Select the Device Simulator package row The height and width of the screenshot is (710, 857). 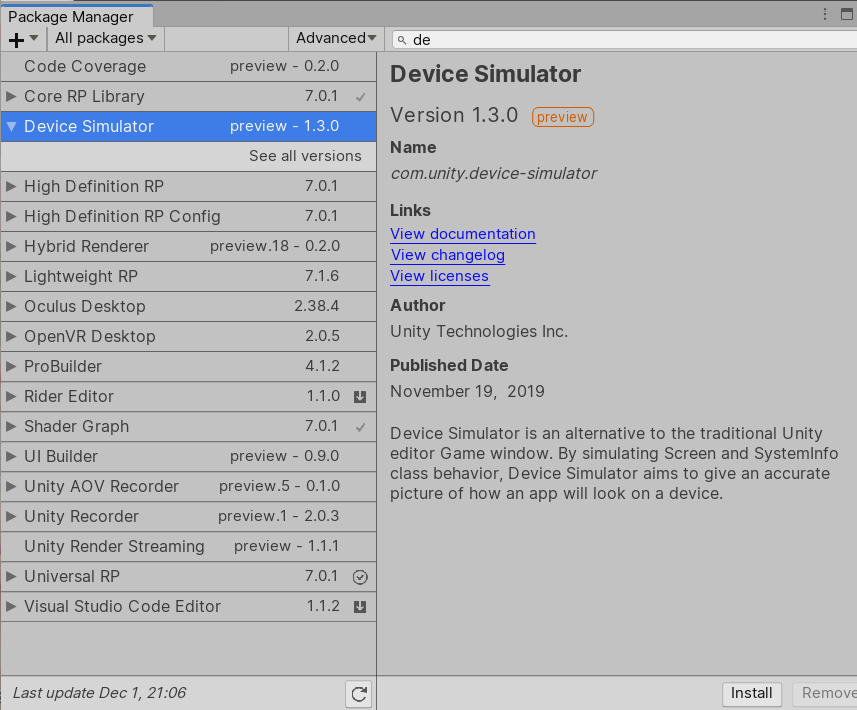pyautogui.click(x=189, y=127)
